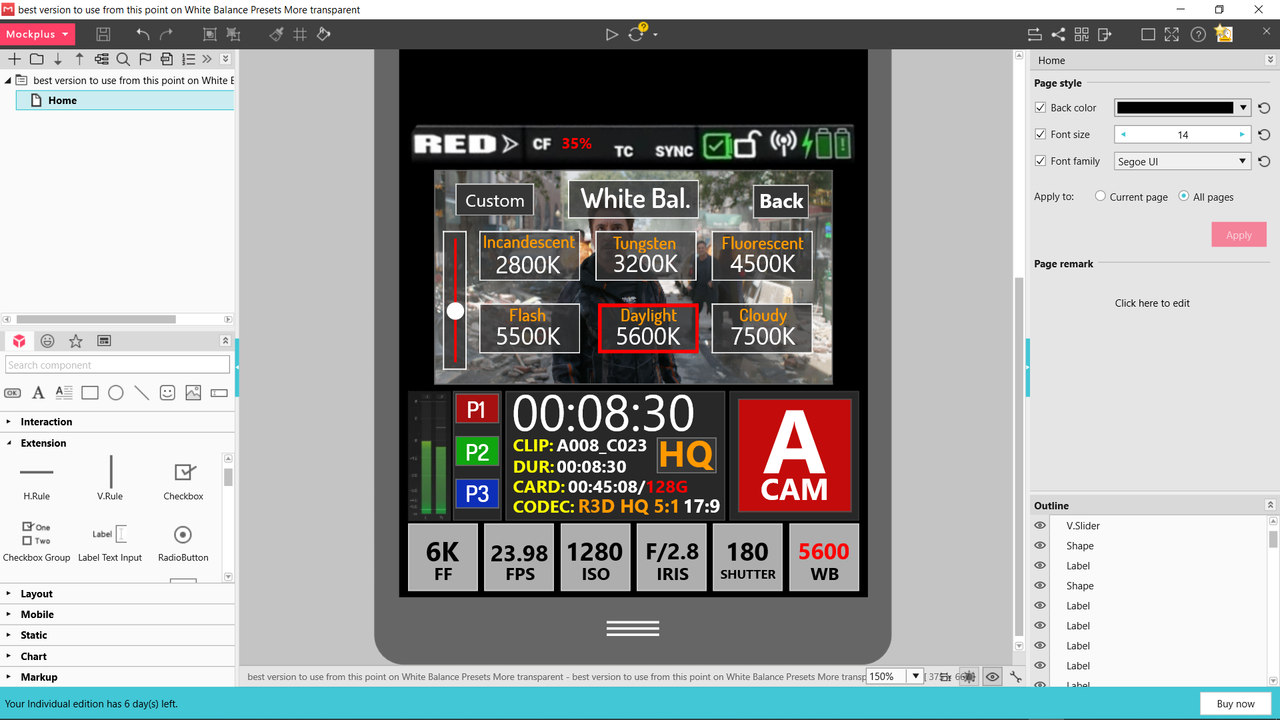Start the prototype preview with Play
1280x720 pixels.
612,34
